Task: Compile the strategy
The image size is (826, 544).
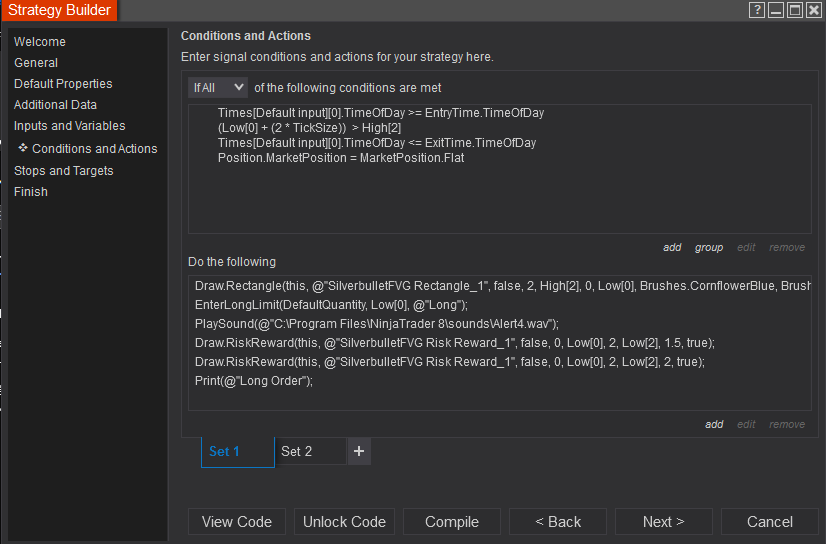Action: click(x=452, y=521)
